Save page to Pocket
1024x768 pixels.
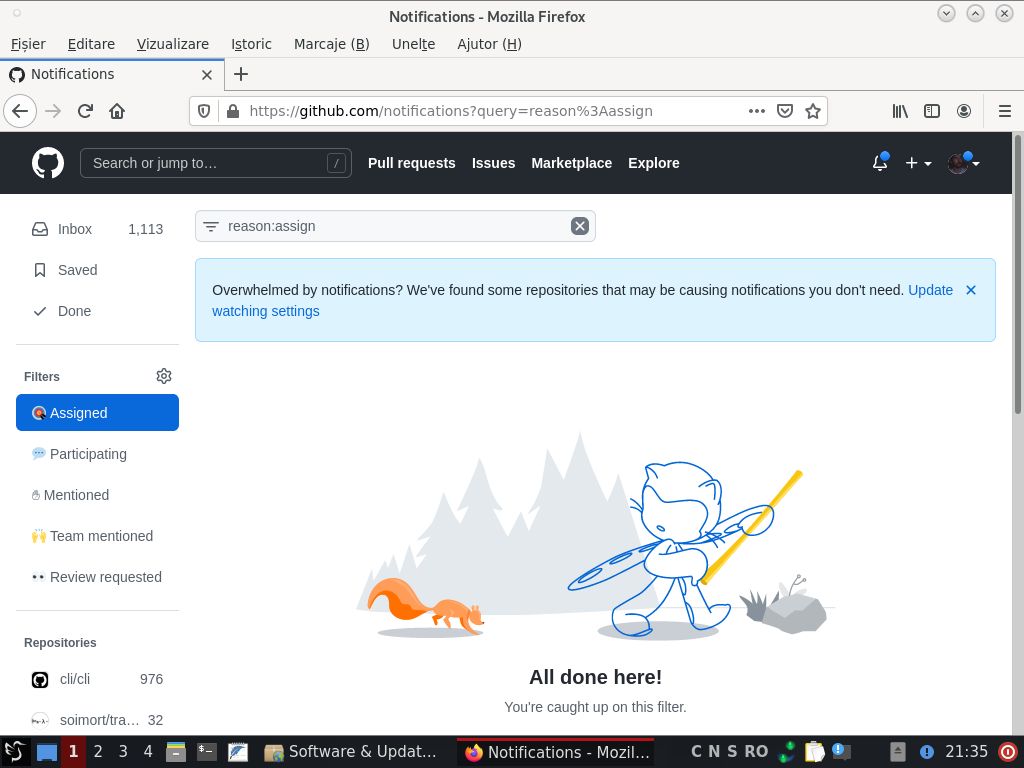coord(785,111)
